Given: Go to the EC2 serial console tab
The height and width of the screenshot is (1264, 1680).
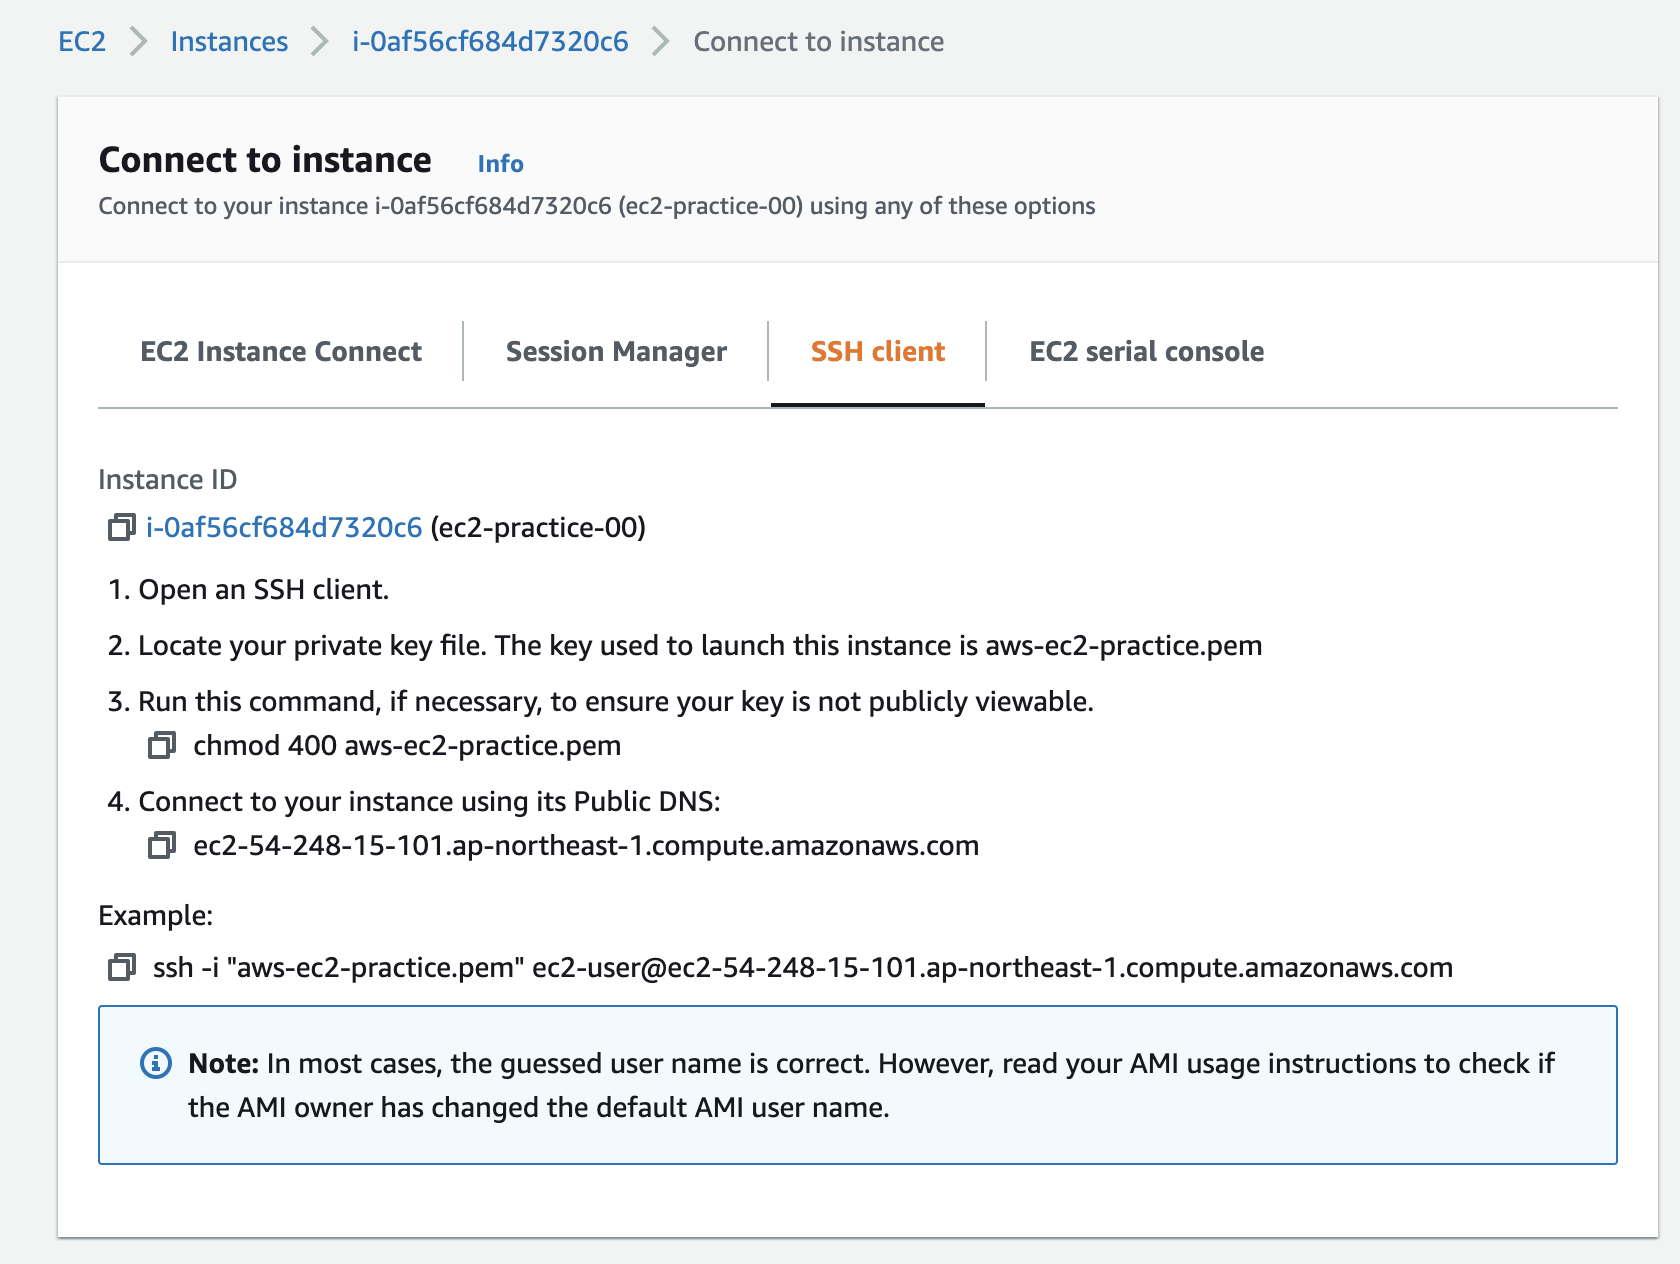Looking at the screenshot, I should (1146, 352).
